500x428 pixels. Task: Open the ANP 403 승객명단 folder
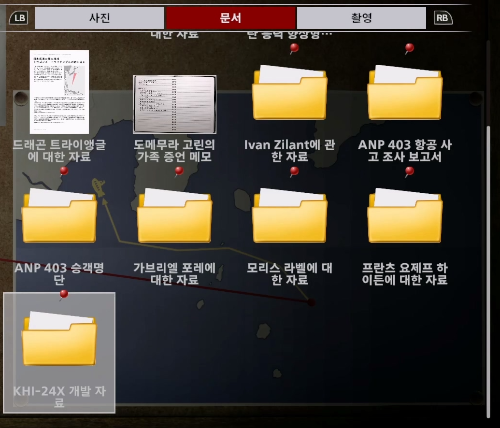pyautogui.click(x=59, y=215)
